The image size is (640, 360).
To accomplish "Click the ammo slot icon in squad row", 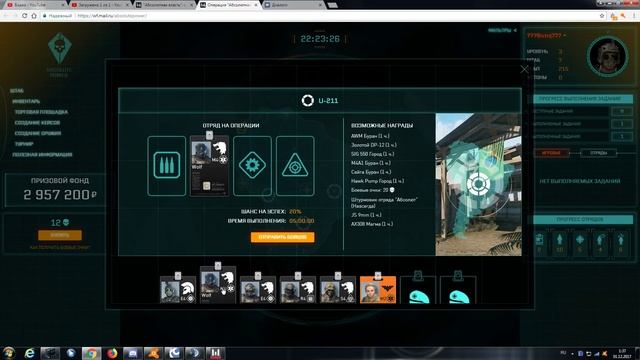I will pyautogui.click(x=167, y=165).
